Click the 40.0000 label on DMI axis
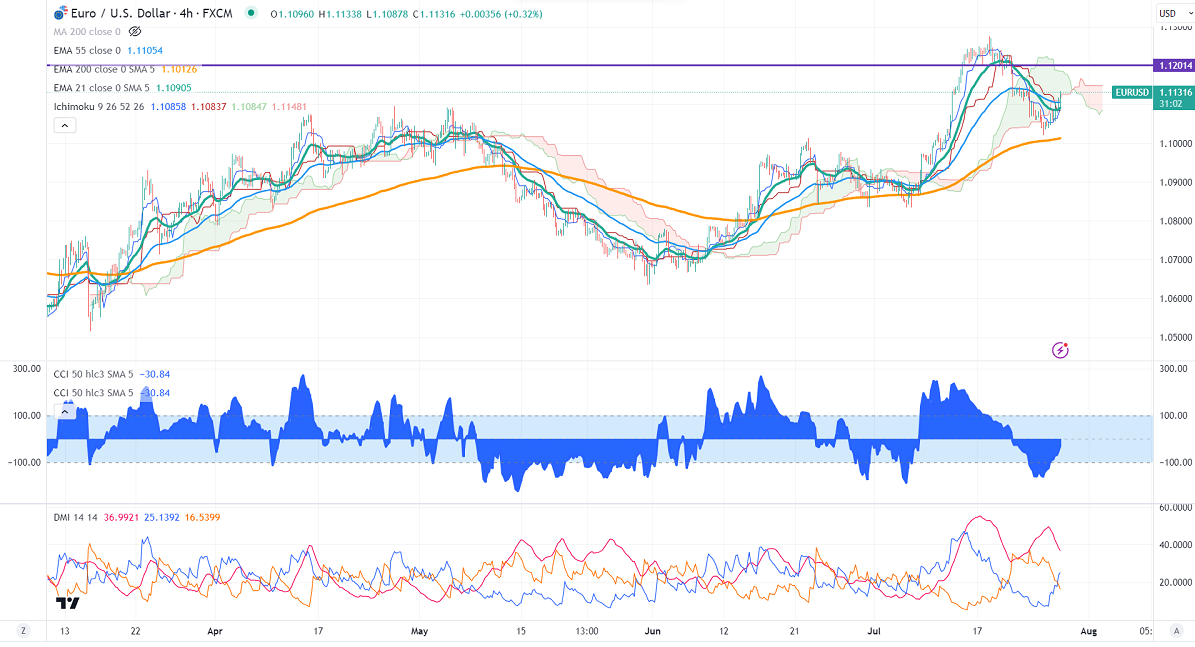 click(x=1176, y=545)
